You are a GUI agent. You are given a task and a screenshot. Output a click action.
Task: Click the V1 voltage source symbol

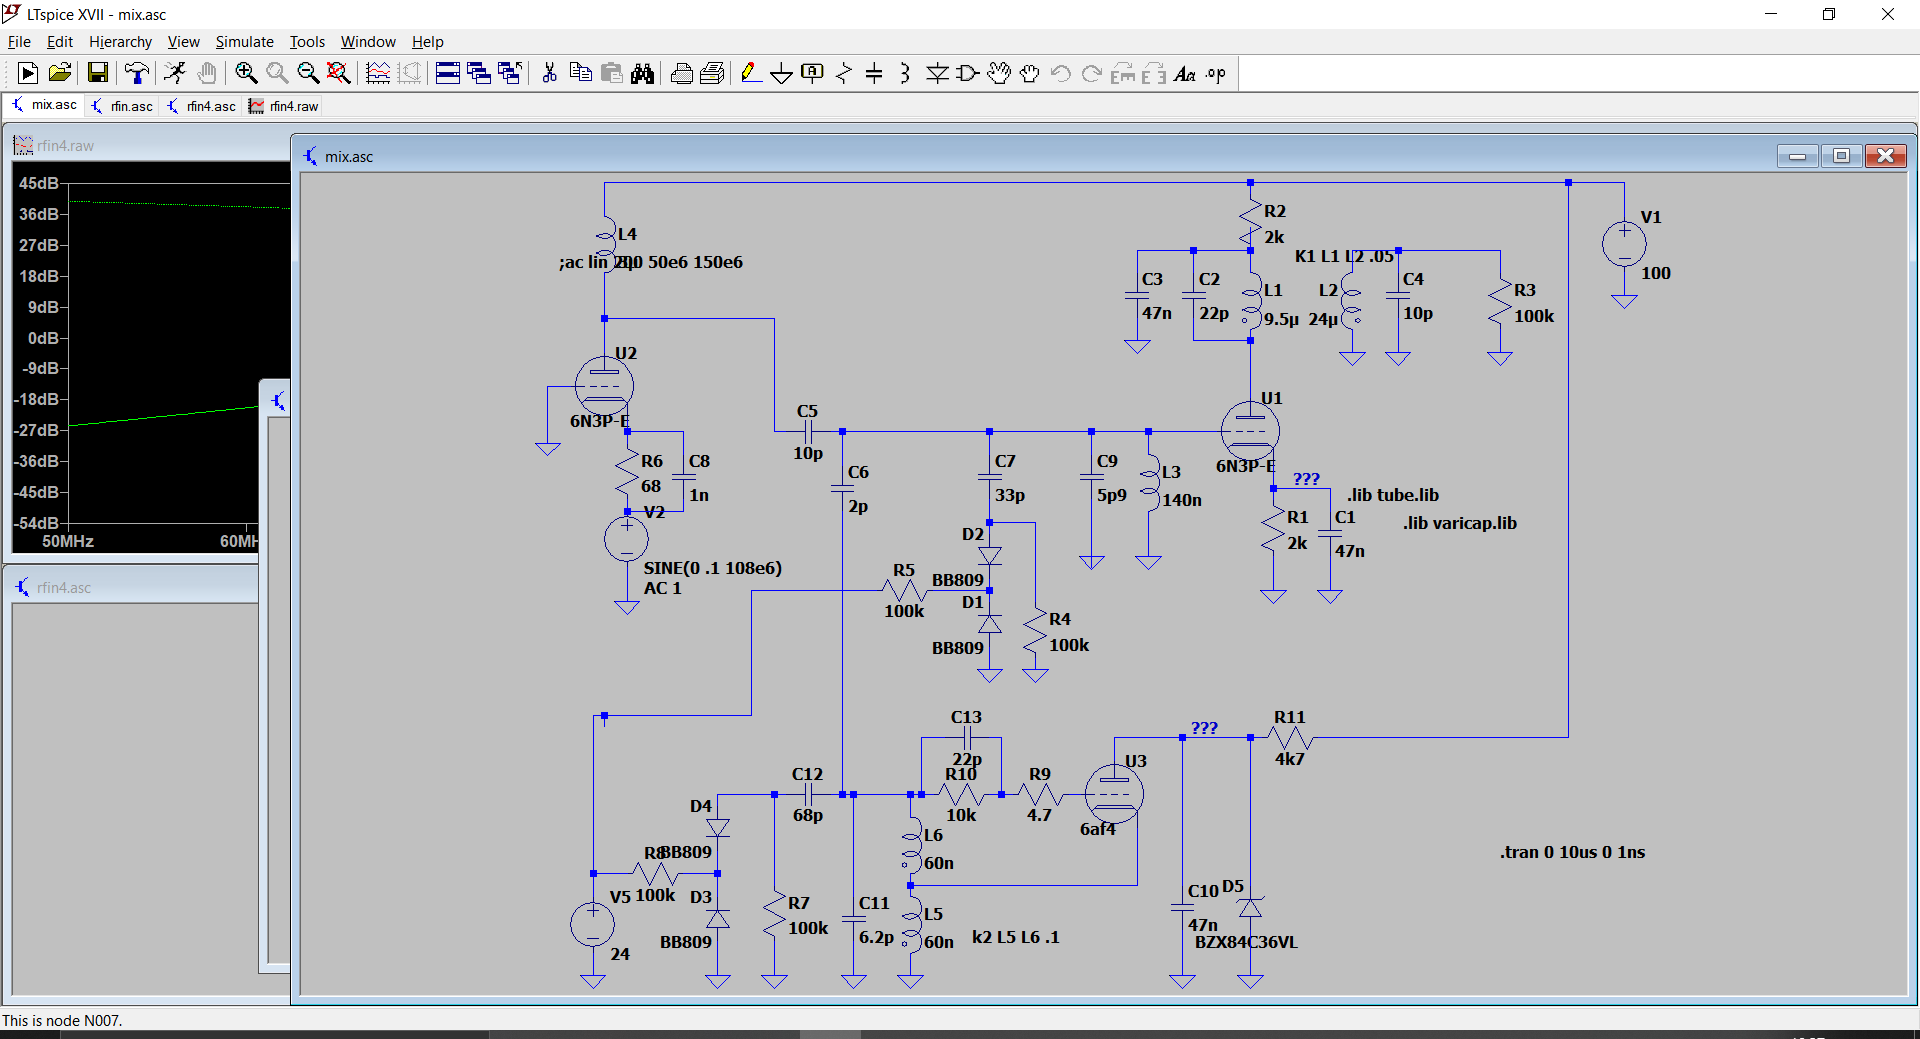click(1624, 244)
